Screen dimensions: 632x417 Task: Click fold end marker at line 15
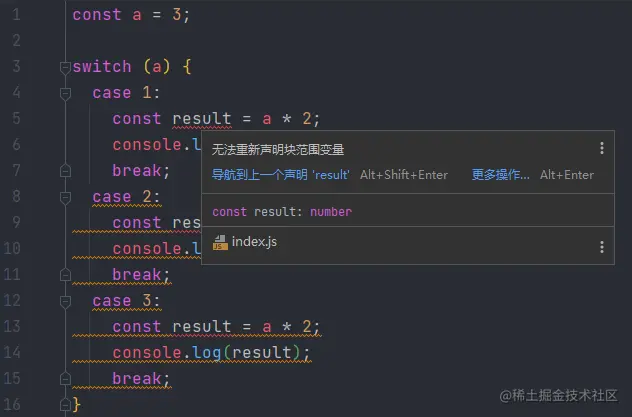point(65,379)
